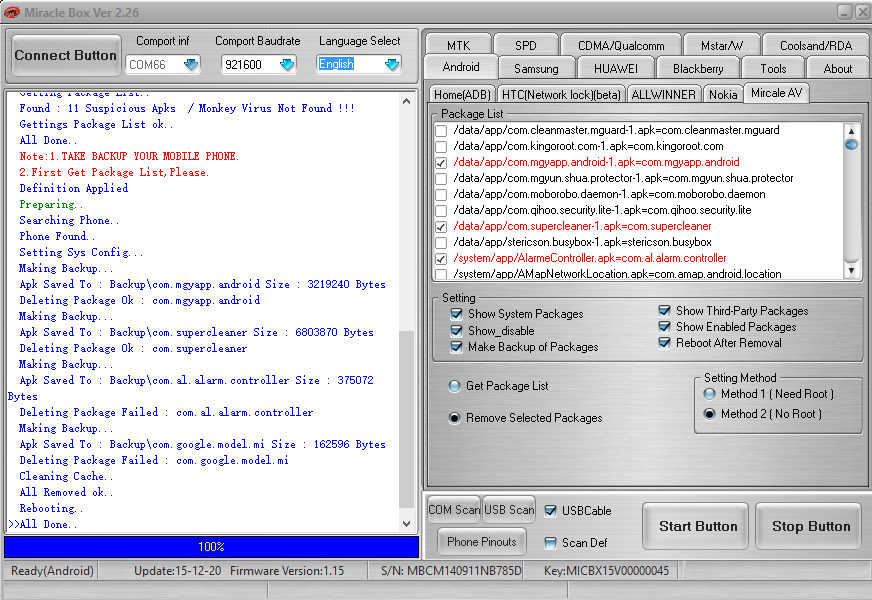Screen dimensions: 872x600
Task: Click the package list scrollbar down arrow
Action: 851,271
